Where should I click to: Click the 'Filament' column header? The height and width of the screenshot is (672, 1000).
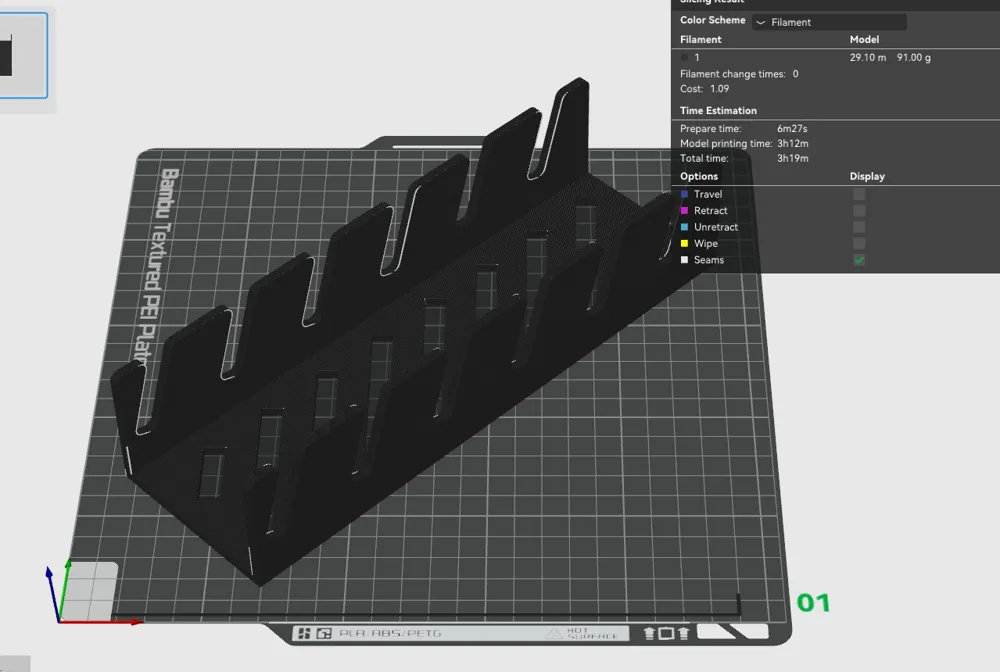click(700, 40)
